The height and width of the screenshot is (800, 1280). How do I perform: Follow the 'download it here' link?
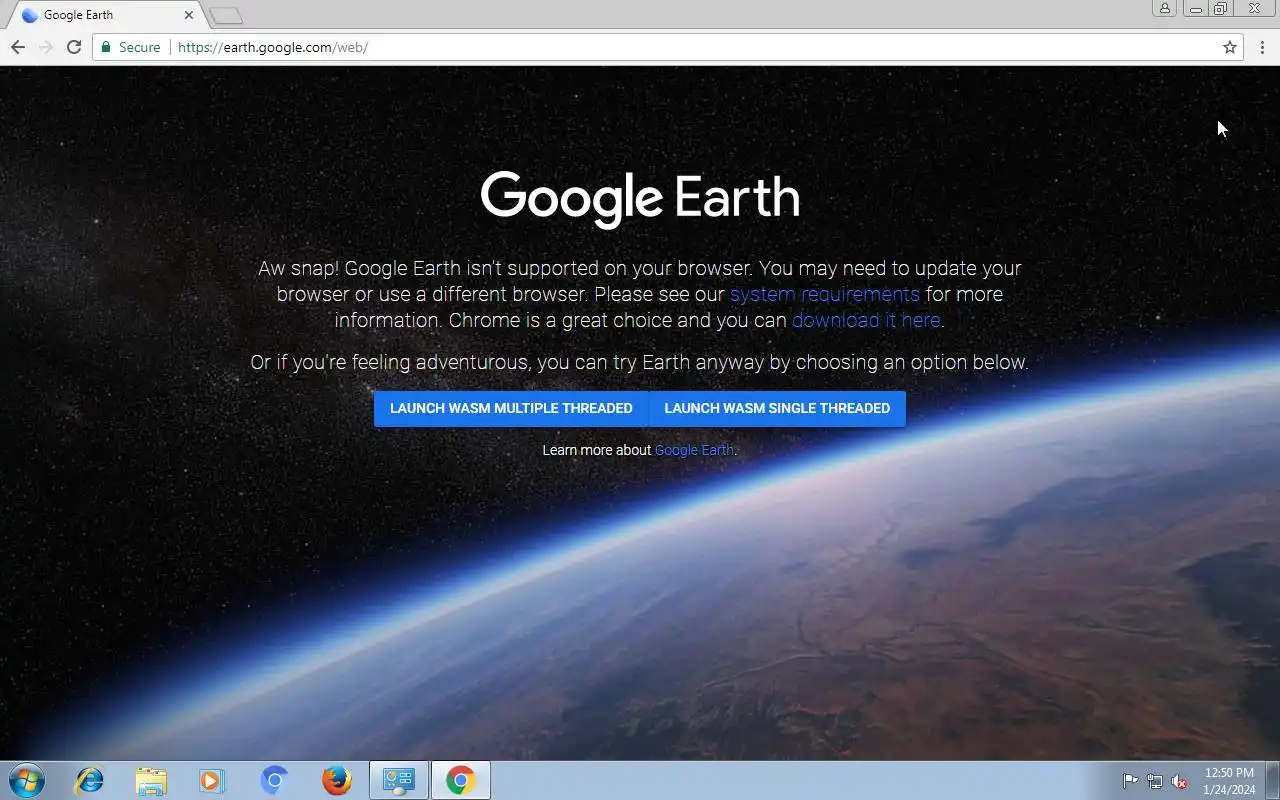click(866, 320)
